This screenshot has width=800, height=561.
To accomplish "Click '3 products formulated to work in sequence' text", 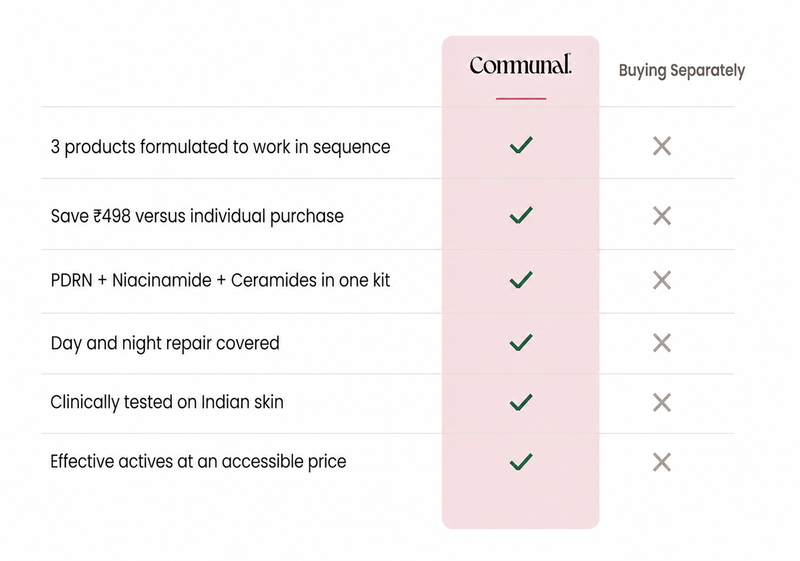I will [220, 147].
